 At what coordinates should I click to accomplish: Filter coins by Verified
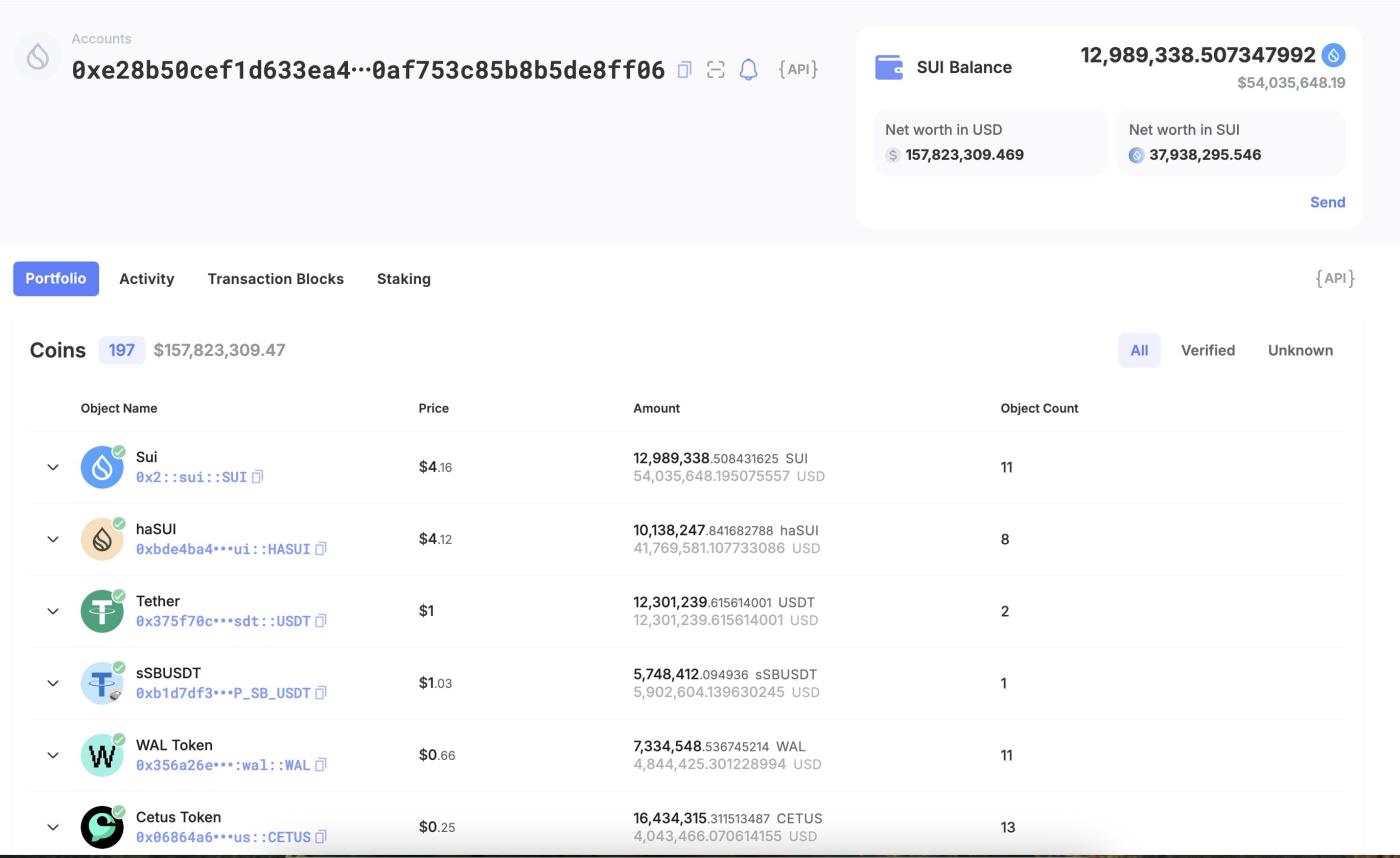tap(1207, 350)
